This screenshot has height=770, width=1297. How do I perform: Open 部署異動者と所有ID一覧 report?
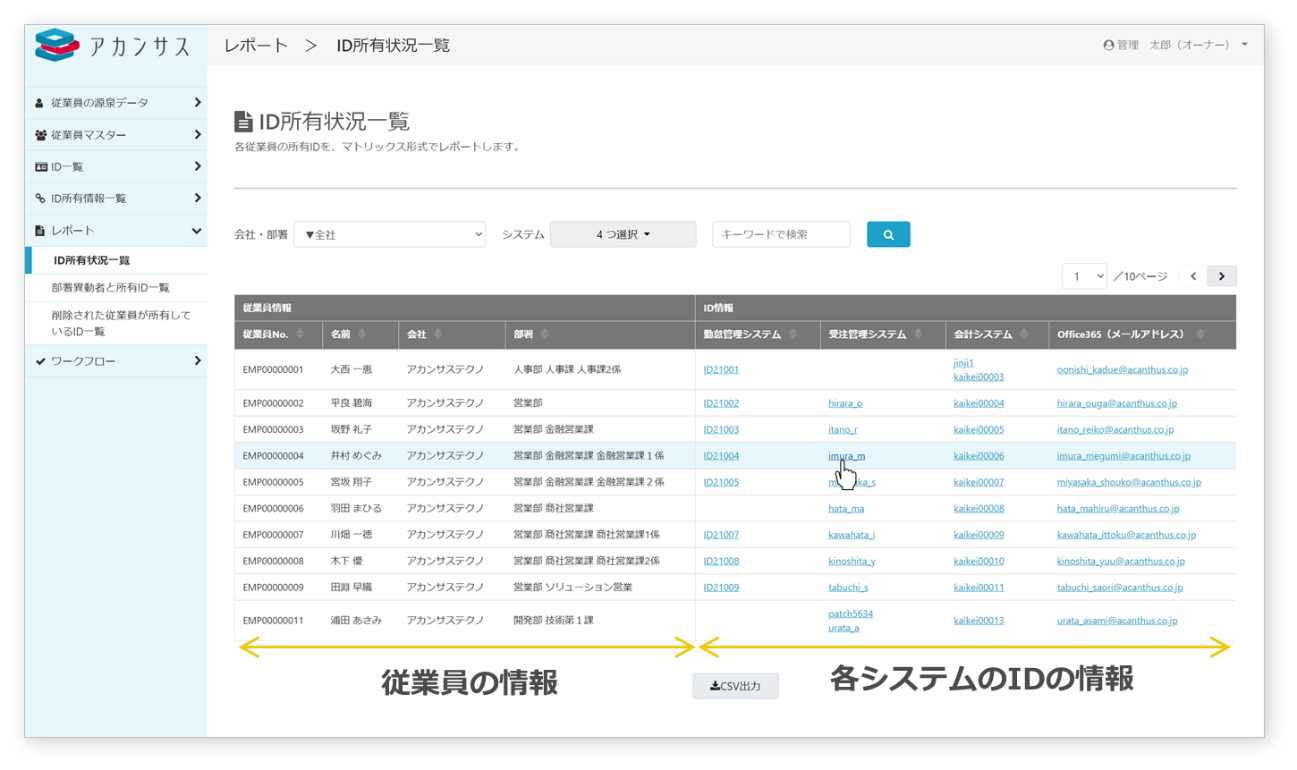[111, 288]
